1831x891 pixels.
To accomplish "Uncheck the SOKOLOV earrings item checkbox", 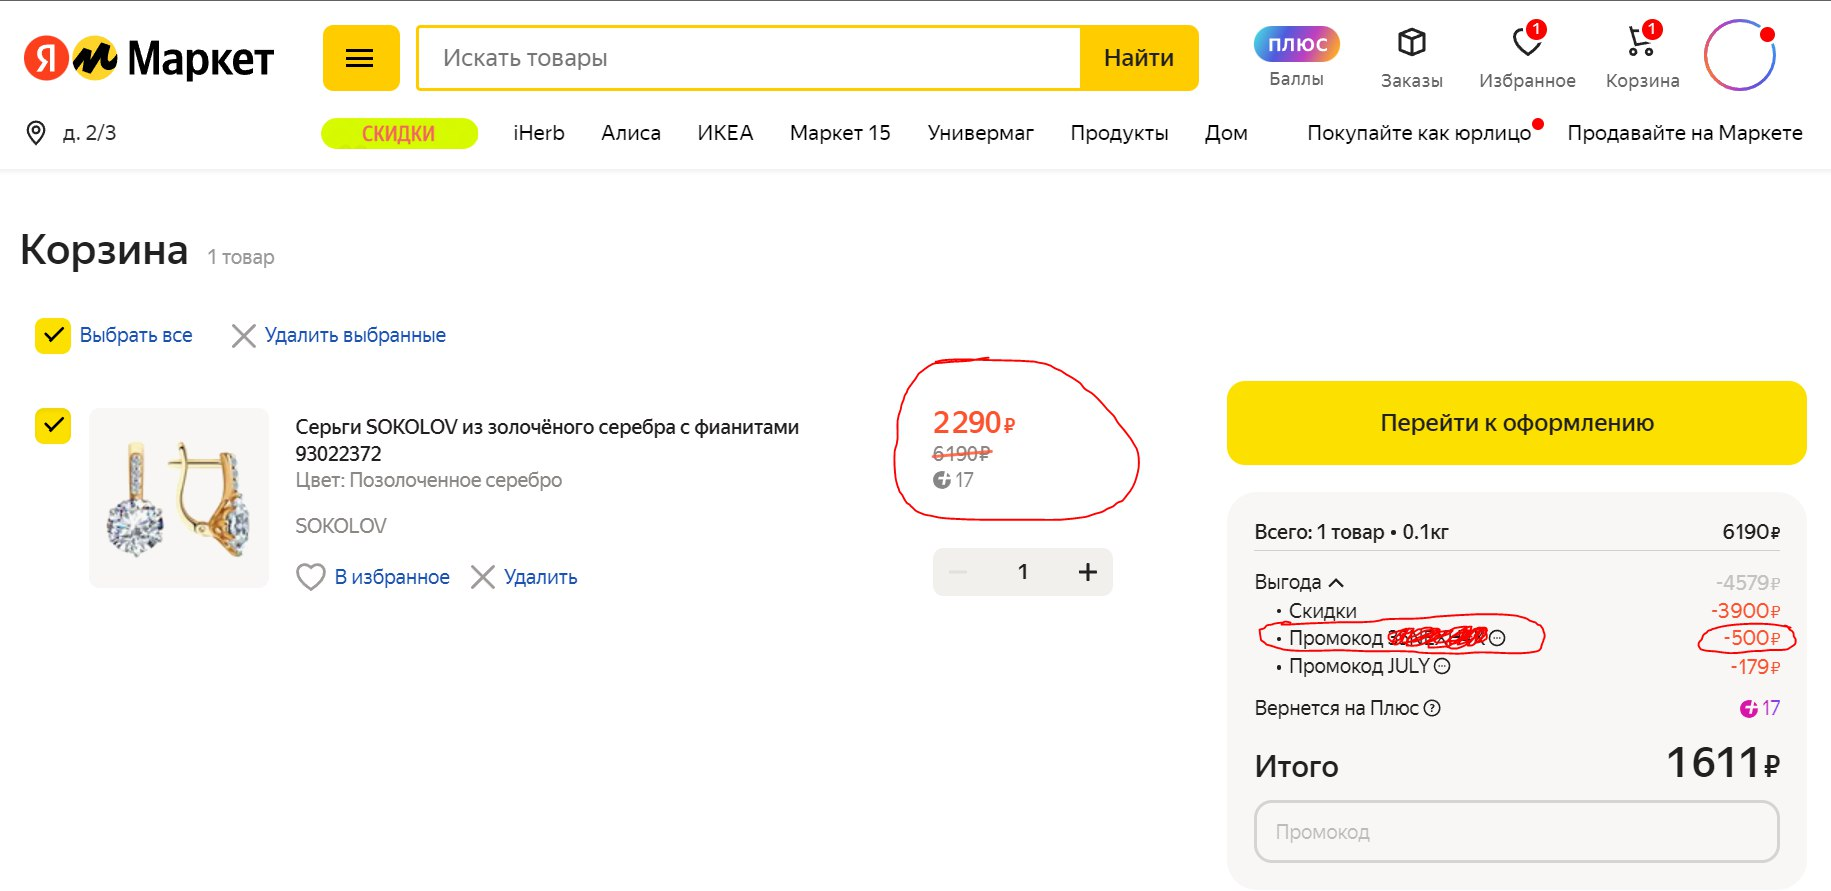I will [53, 425].
